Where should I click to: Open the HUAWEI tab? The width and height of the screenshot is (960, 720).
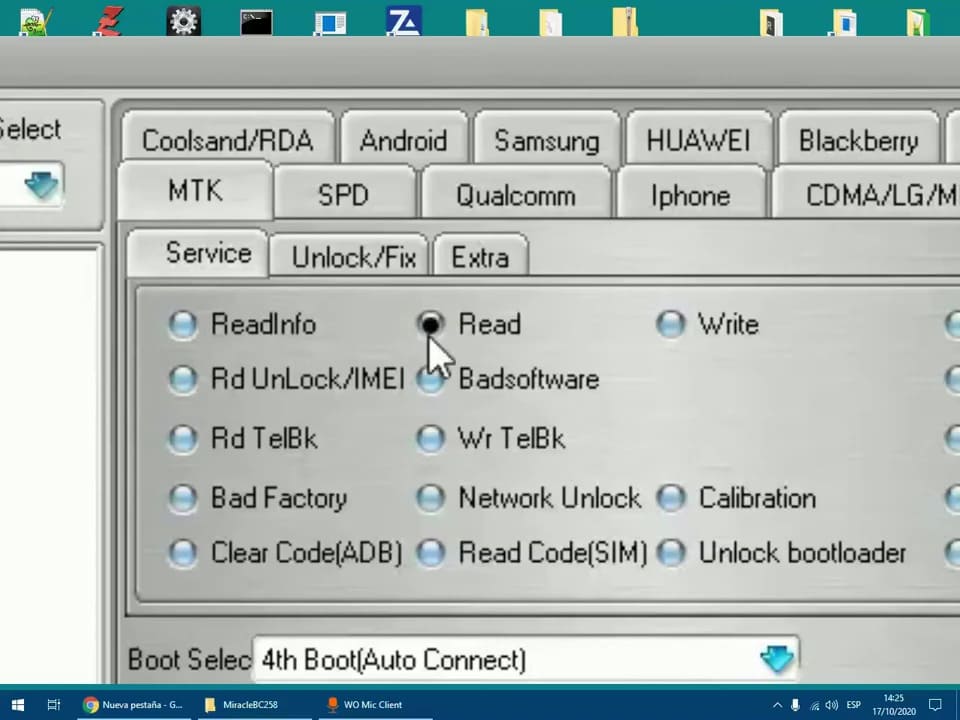699,141
